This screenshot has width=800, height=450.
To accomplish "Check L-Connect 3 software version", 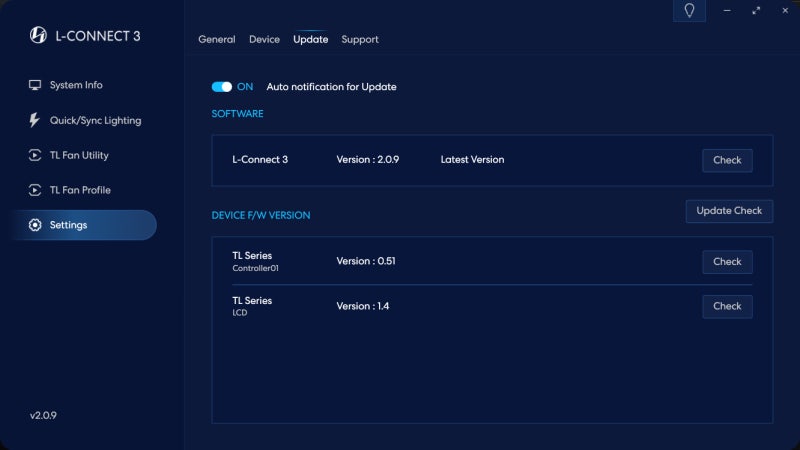I will pyautogui.click(x=727, y=160).
